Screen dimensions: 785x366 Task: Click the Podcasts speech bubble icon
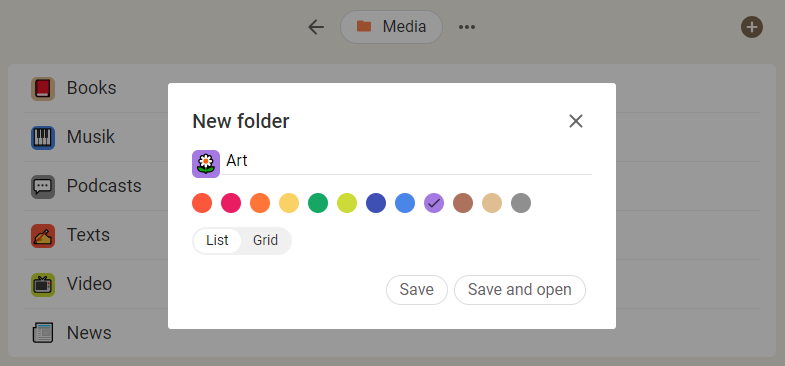(x=43, y=187)
